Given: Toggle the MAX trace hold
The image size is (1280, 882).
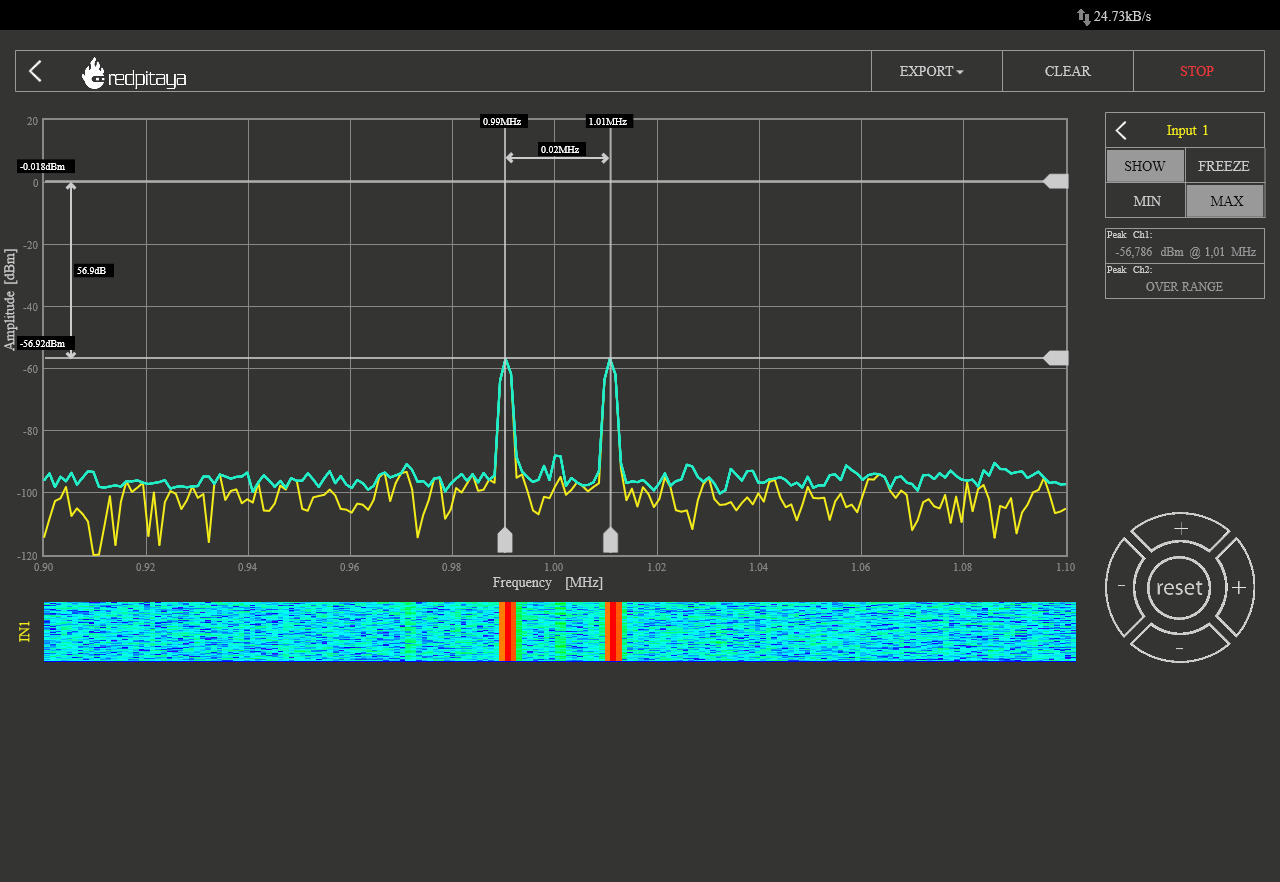Looking at the screenshot, I should point(1225,201).
